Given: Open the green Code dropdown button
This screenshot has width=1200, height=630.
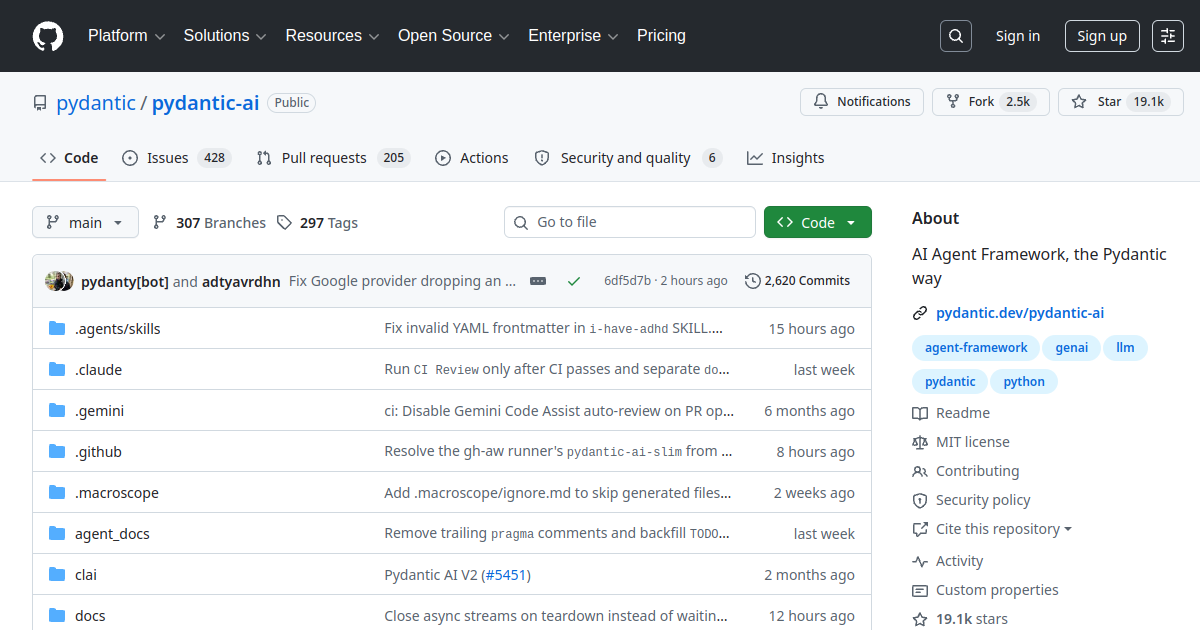Looking at the screenshot, I should (818, 222).
